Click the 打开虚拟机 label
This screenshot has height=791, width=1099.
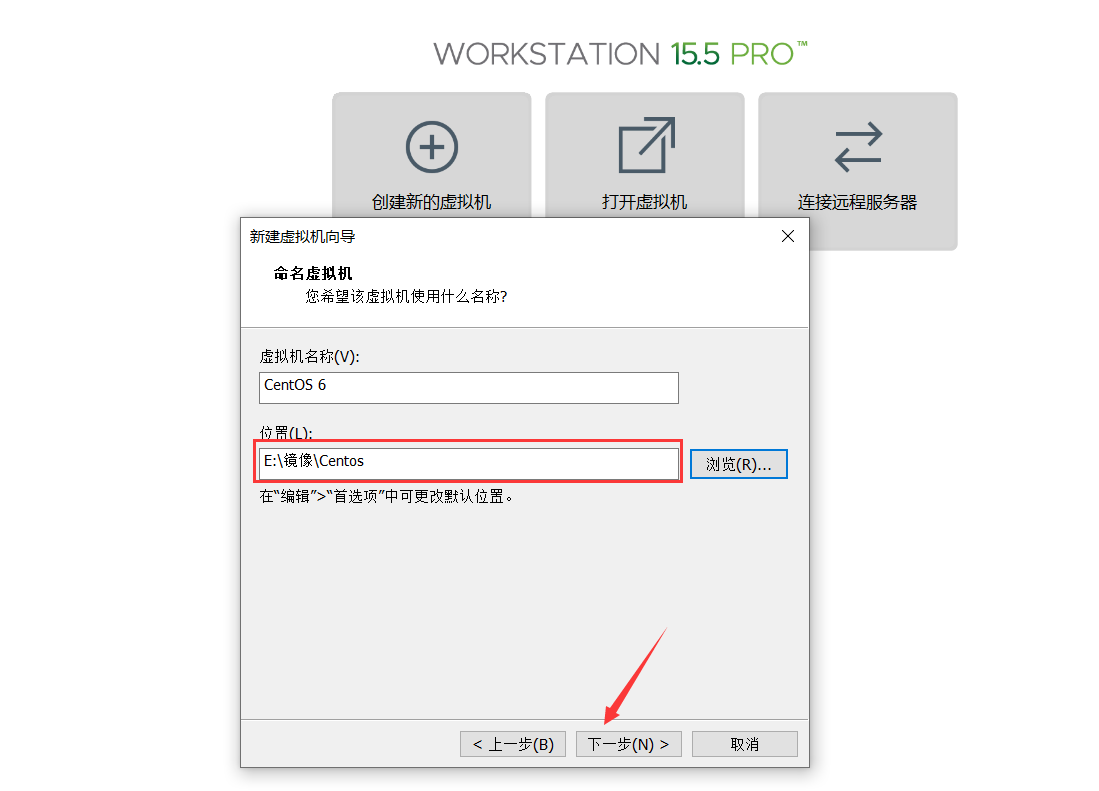pos(644,202)
